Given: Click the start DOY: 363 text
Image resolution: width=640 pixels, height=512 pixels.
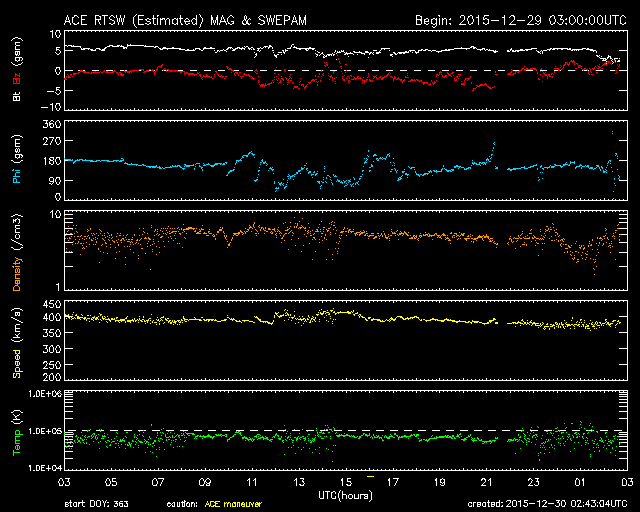Looking at the screenshot, I should pyautogui.click(x=97, y=504).
